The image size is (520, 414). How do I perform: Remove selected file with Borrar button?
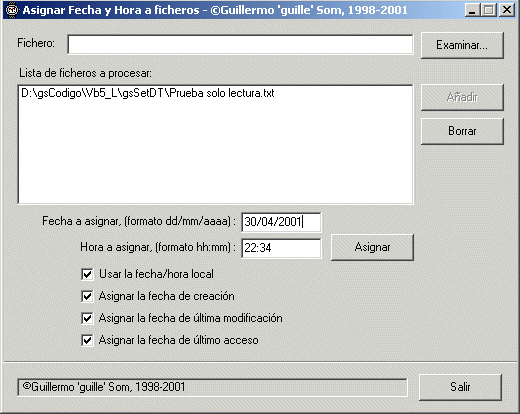[462, 131]
